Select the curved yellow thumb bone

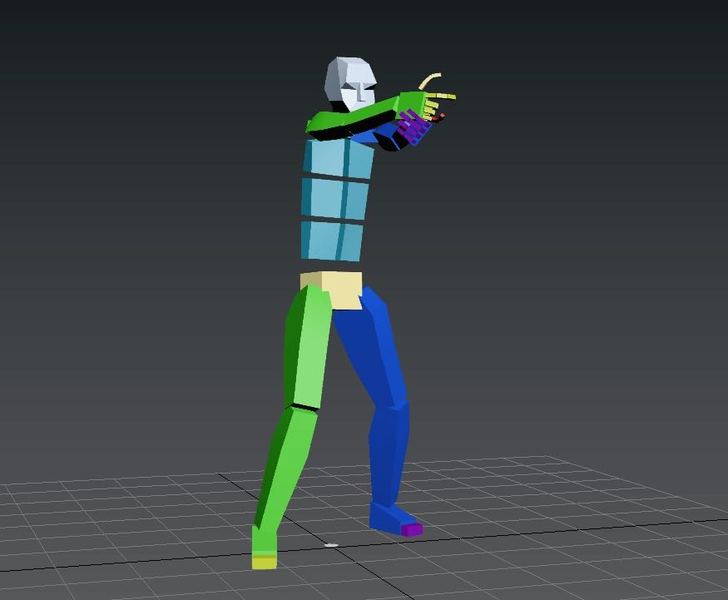[x=429, y=80]
